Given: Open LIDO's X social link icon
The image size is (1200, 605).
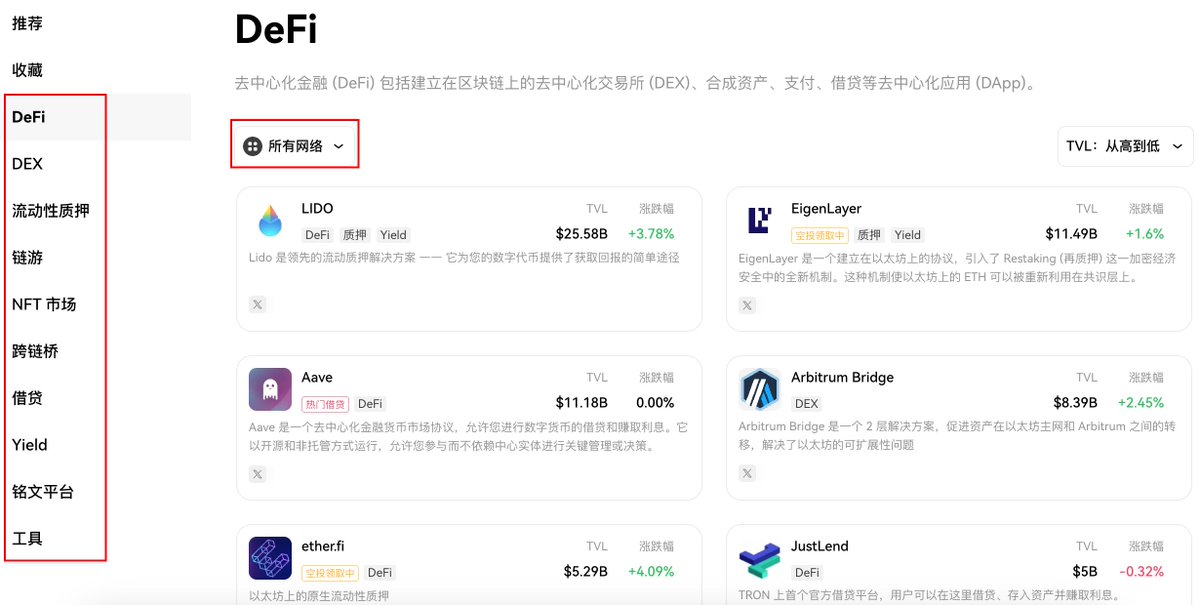Looking at the screenshot, I should coord(258,305).
